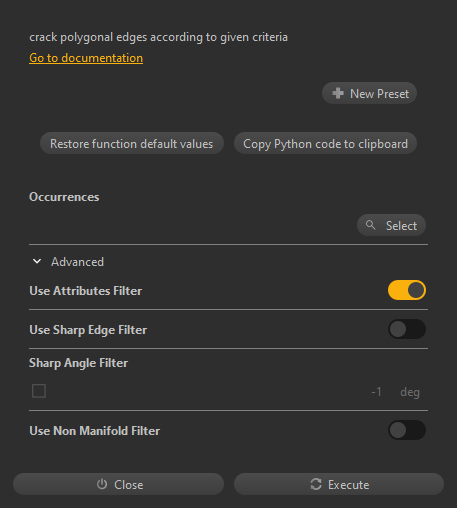Click the power icon on the Close button
The width and height of the screenshot is (457, 508).
(102, 484)
